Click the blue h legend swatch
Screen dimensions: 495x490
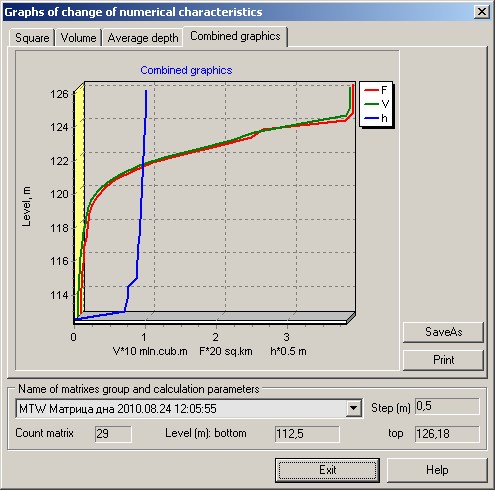371,118
